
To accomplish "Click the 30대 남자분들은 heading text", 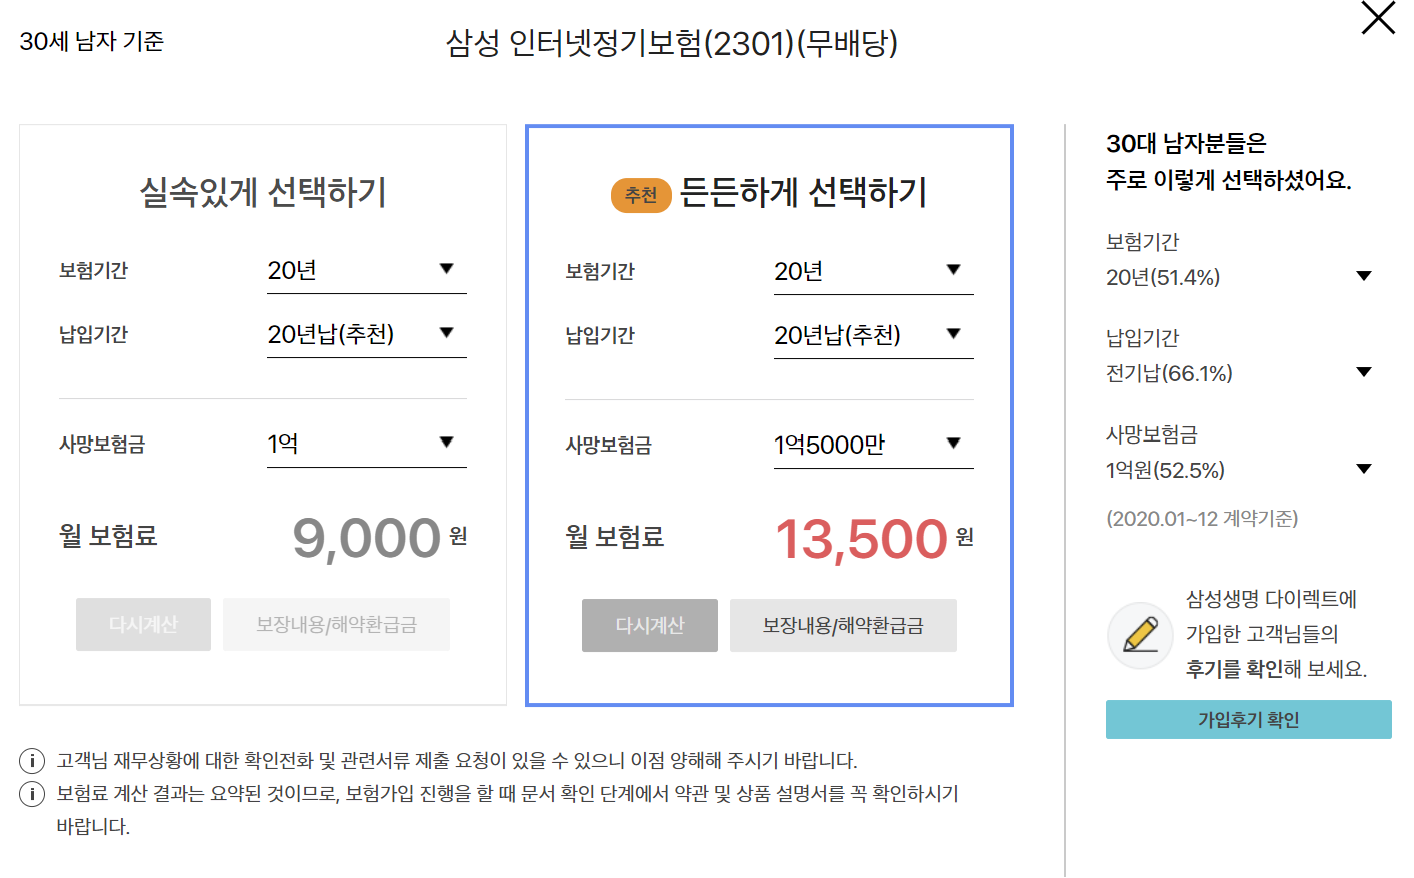I will (1186, 144).
